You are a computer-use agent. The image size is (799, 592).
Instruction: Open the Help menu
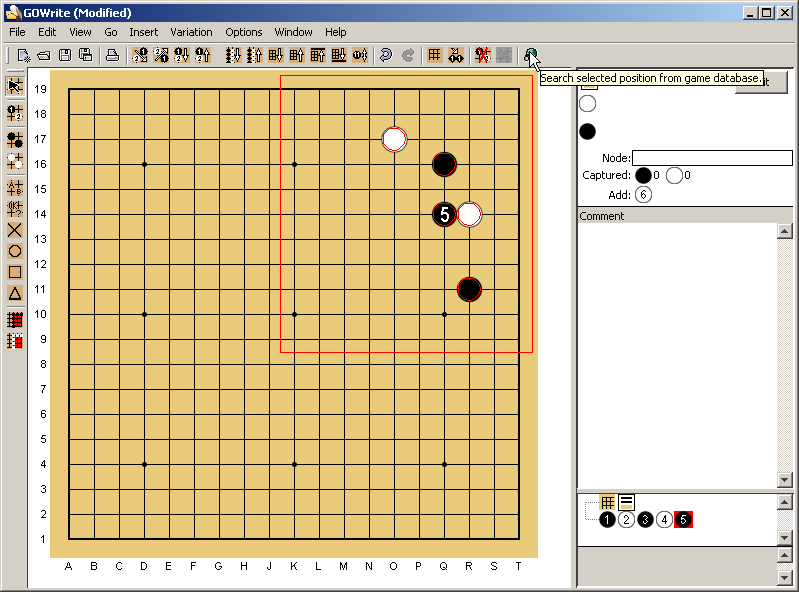tap(335, 32)
